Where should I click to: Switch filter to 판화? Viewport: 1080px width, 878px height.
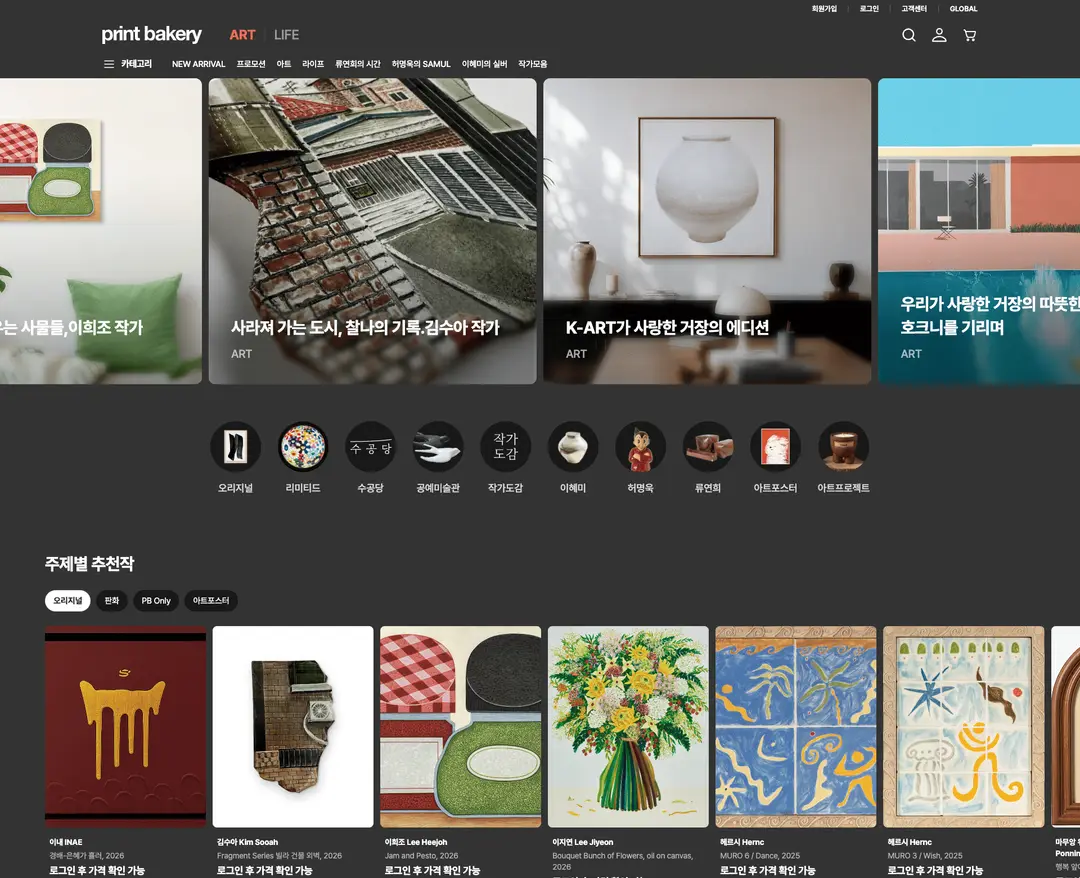(112, 600)
